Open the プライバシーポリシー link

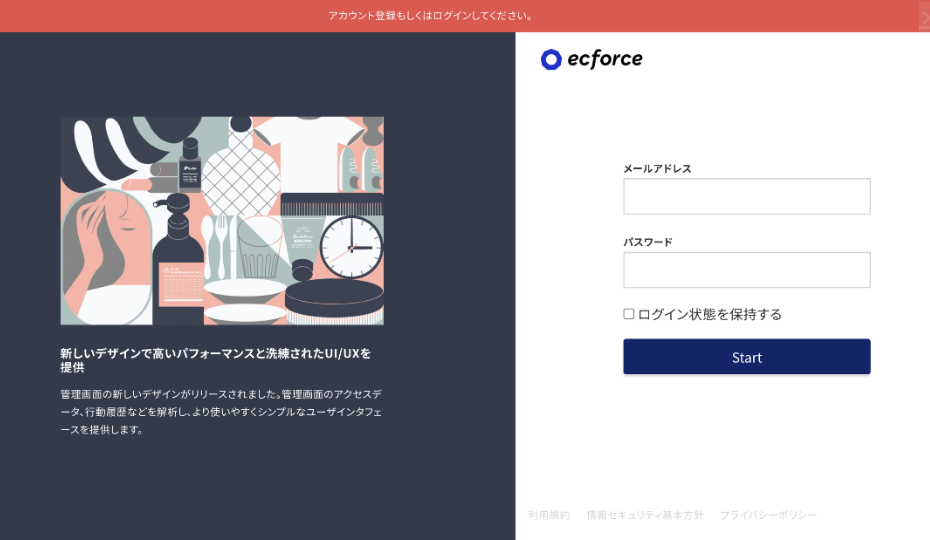coord(768,515)
